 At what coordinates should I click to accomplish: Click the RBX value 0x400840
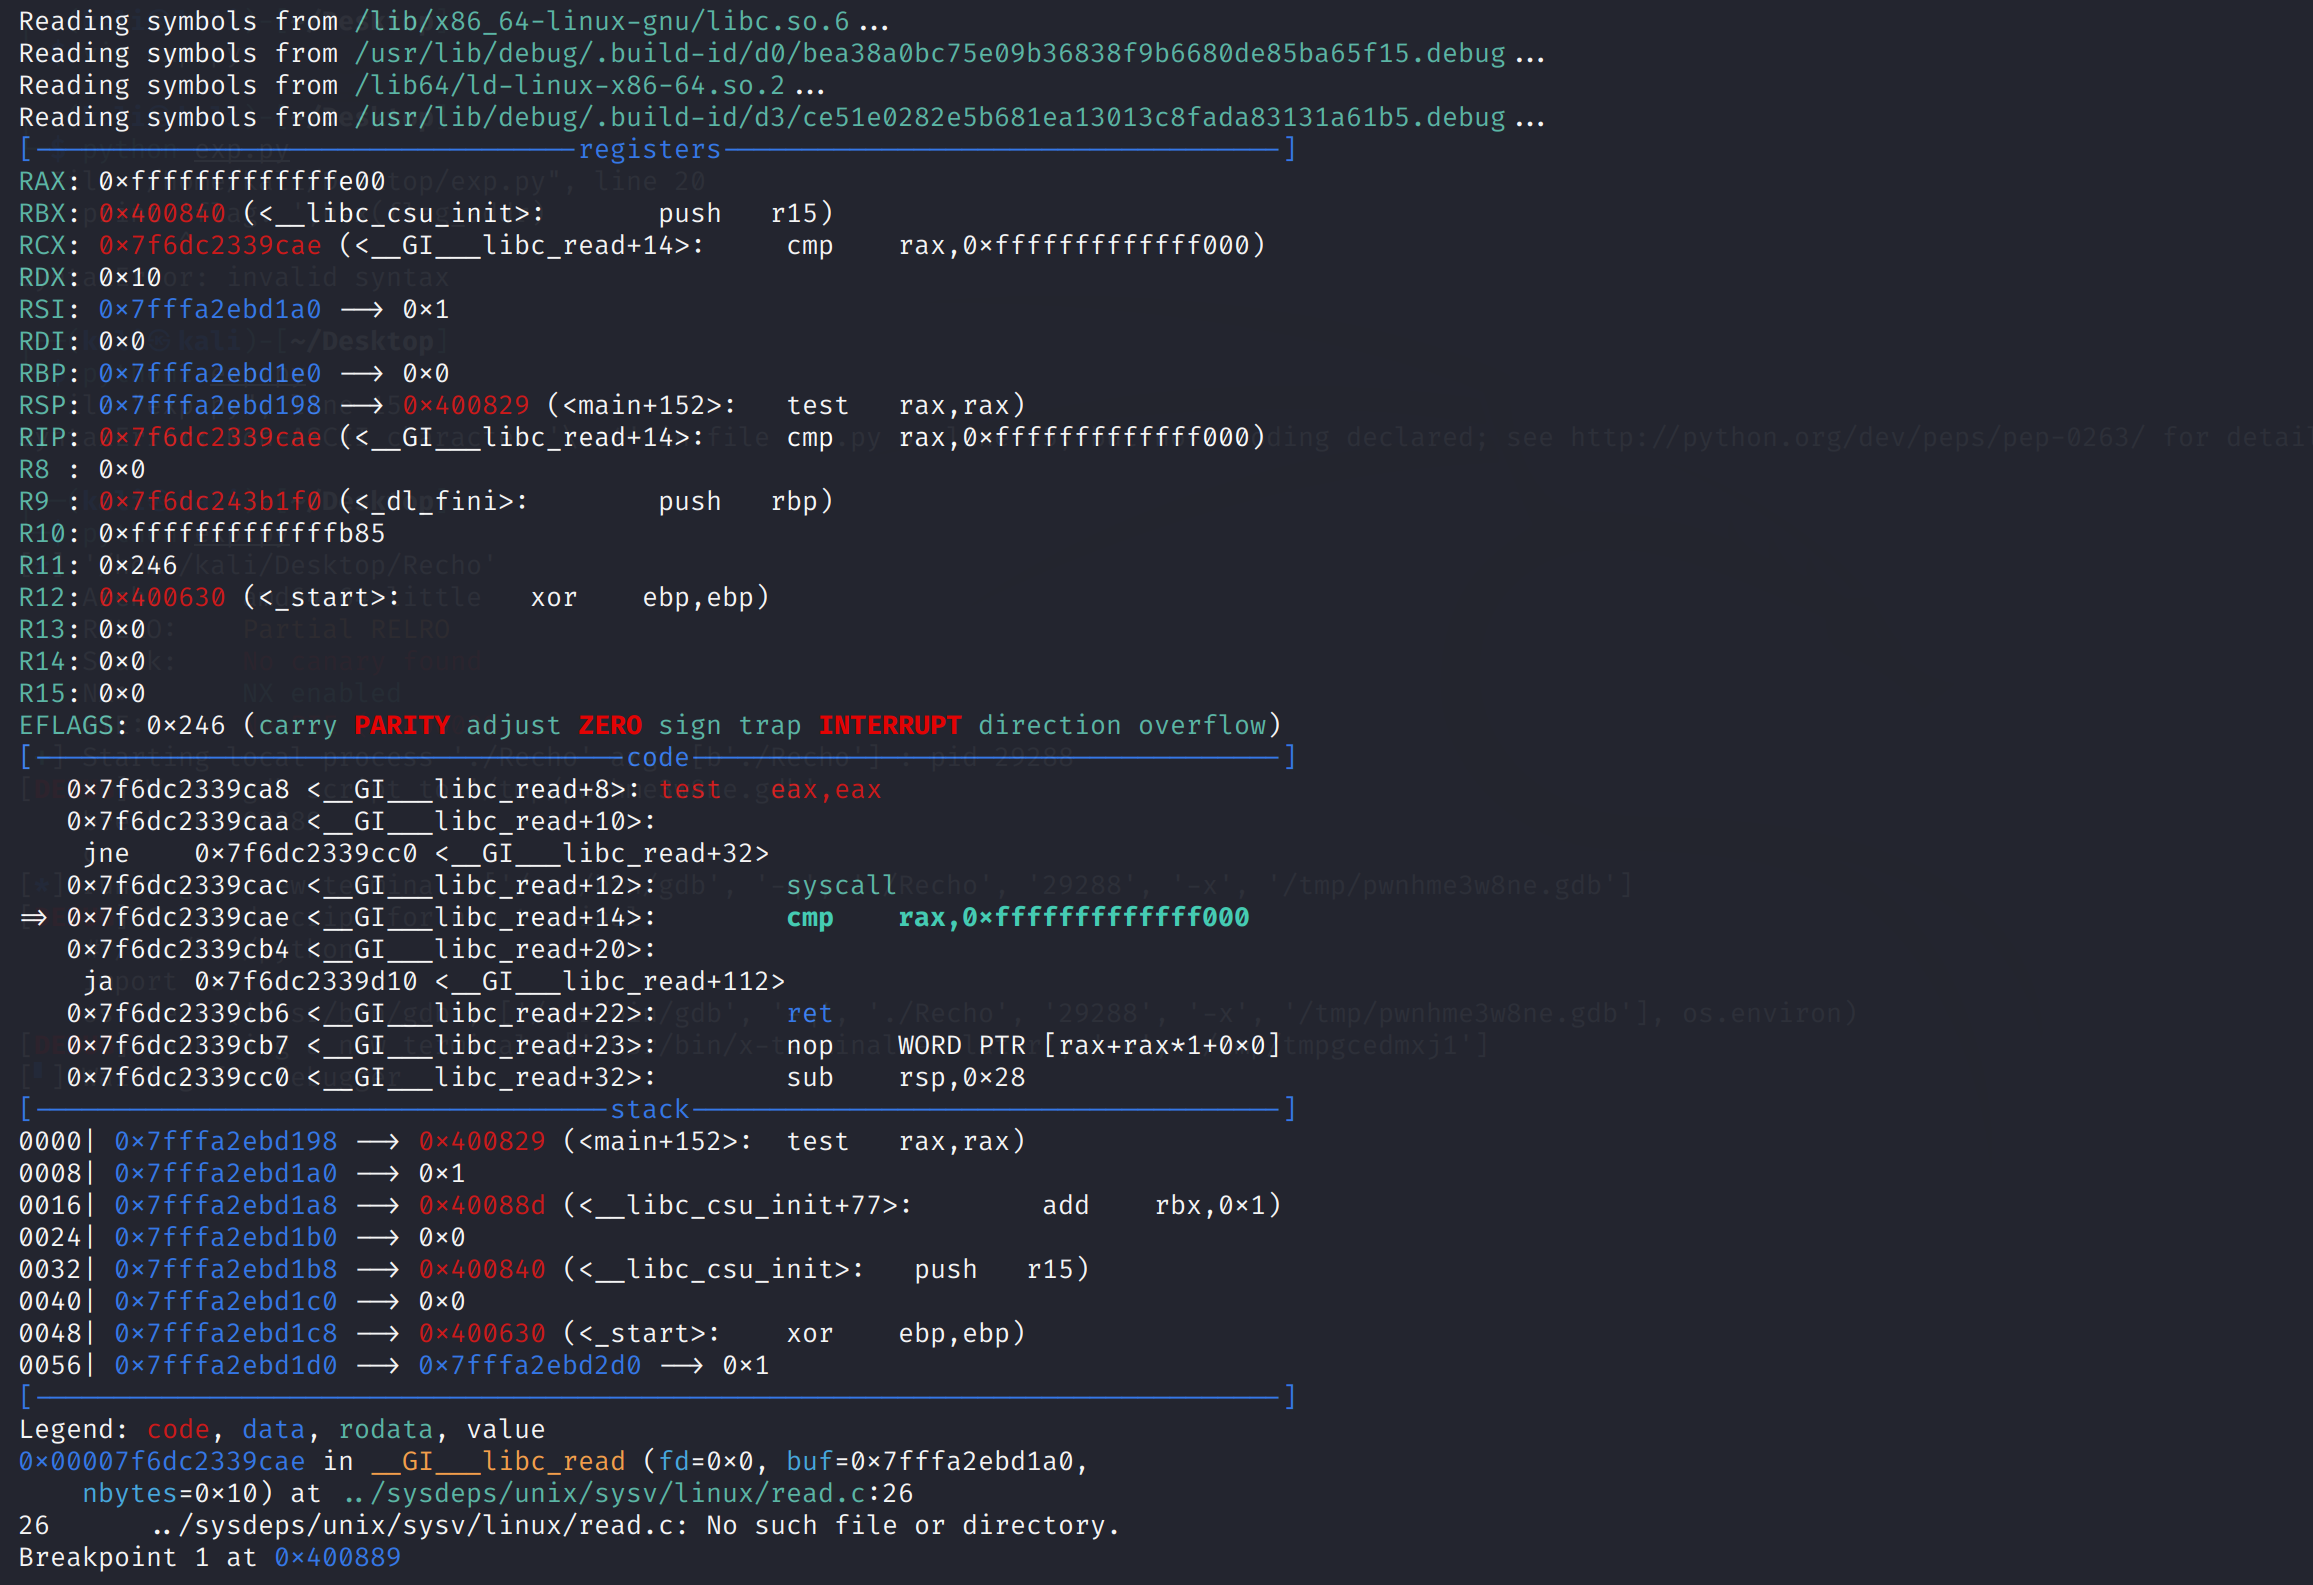pyautogui.click(x=162, y=213)
